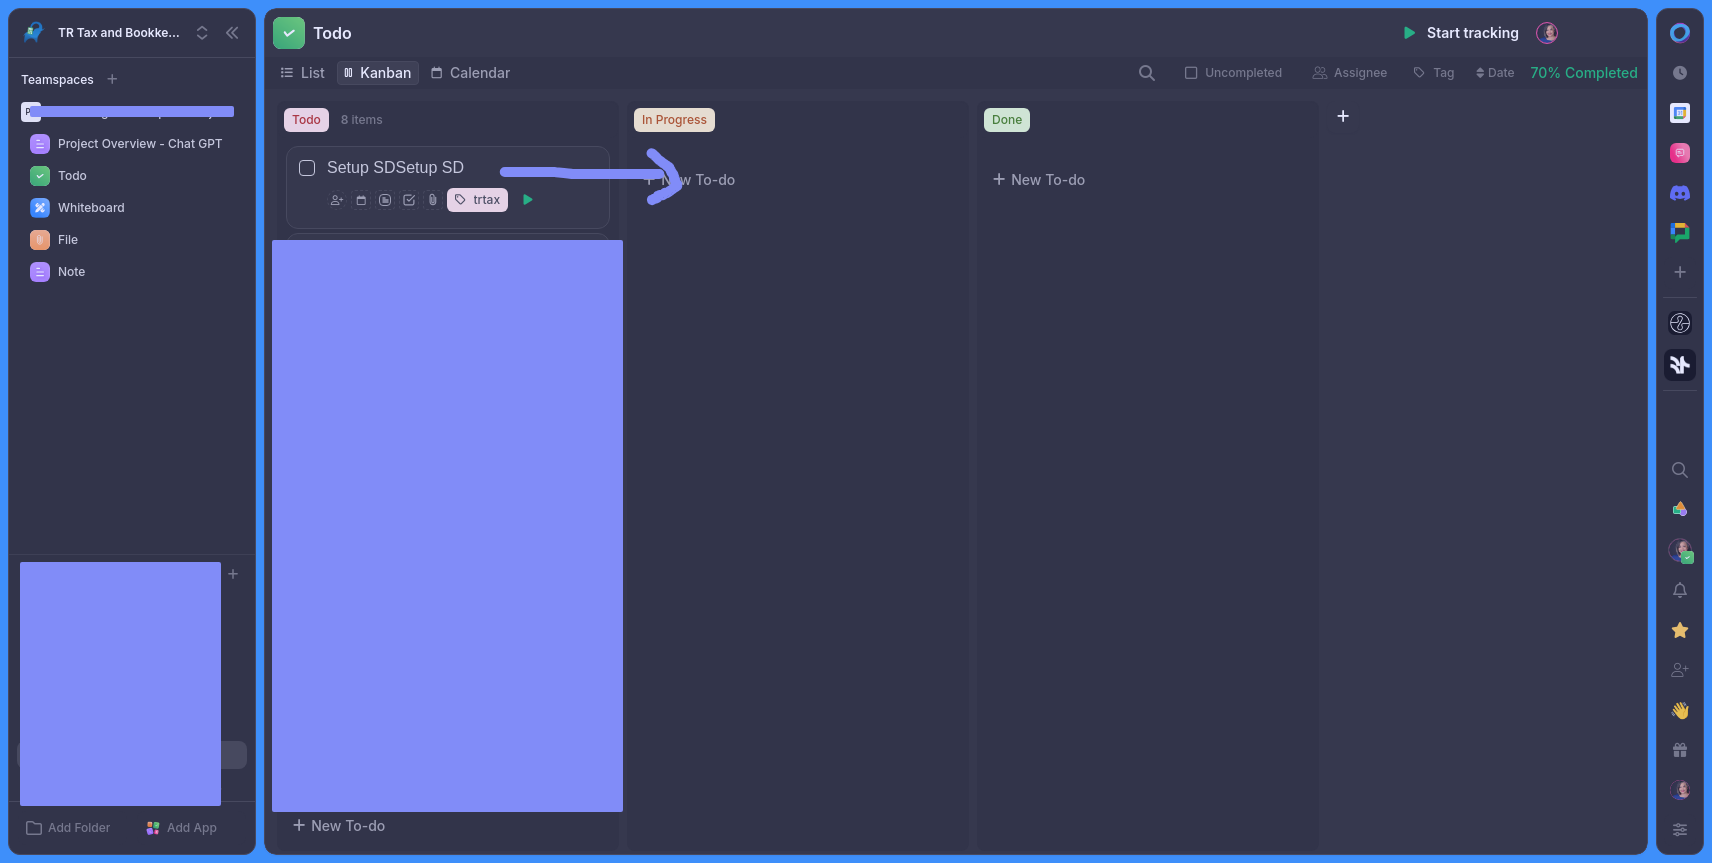The height and width of the screenshot is (863, 1712).
Task: Click the trtax tag on Setup SD
Action: click(477, 200)
